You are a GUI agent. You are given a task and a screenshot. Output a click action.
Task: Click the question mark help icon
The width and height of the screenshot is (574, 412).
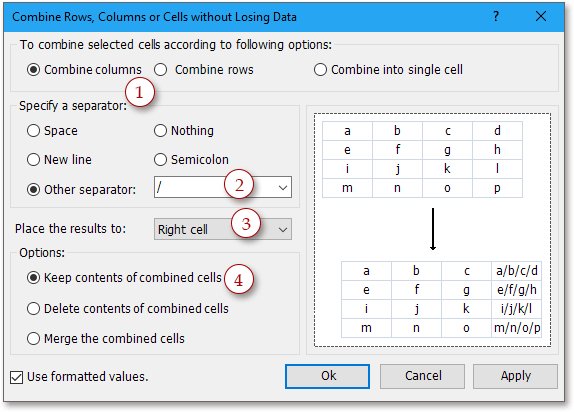click(x=496, y=16)
